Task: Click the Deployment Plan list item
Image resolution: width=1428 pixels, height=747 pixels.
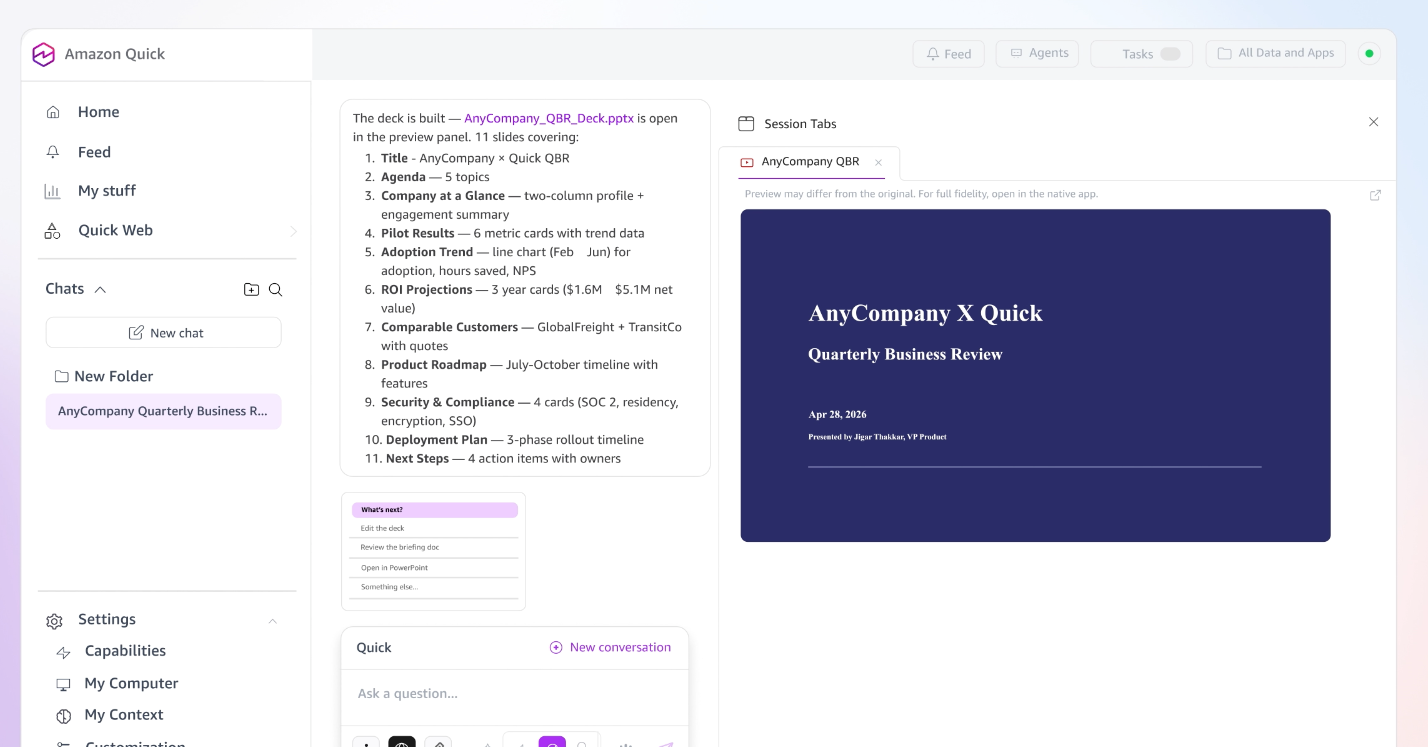Action: (515, 440)
